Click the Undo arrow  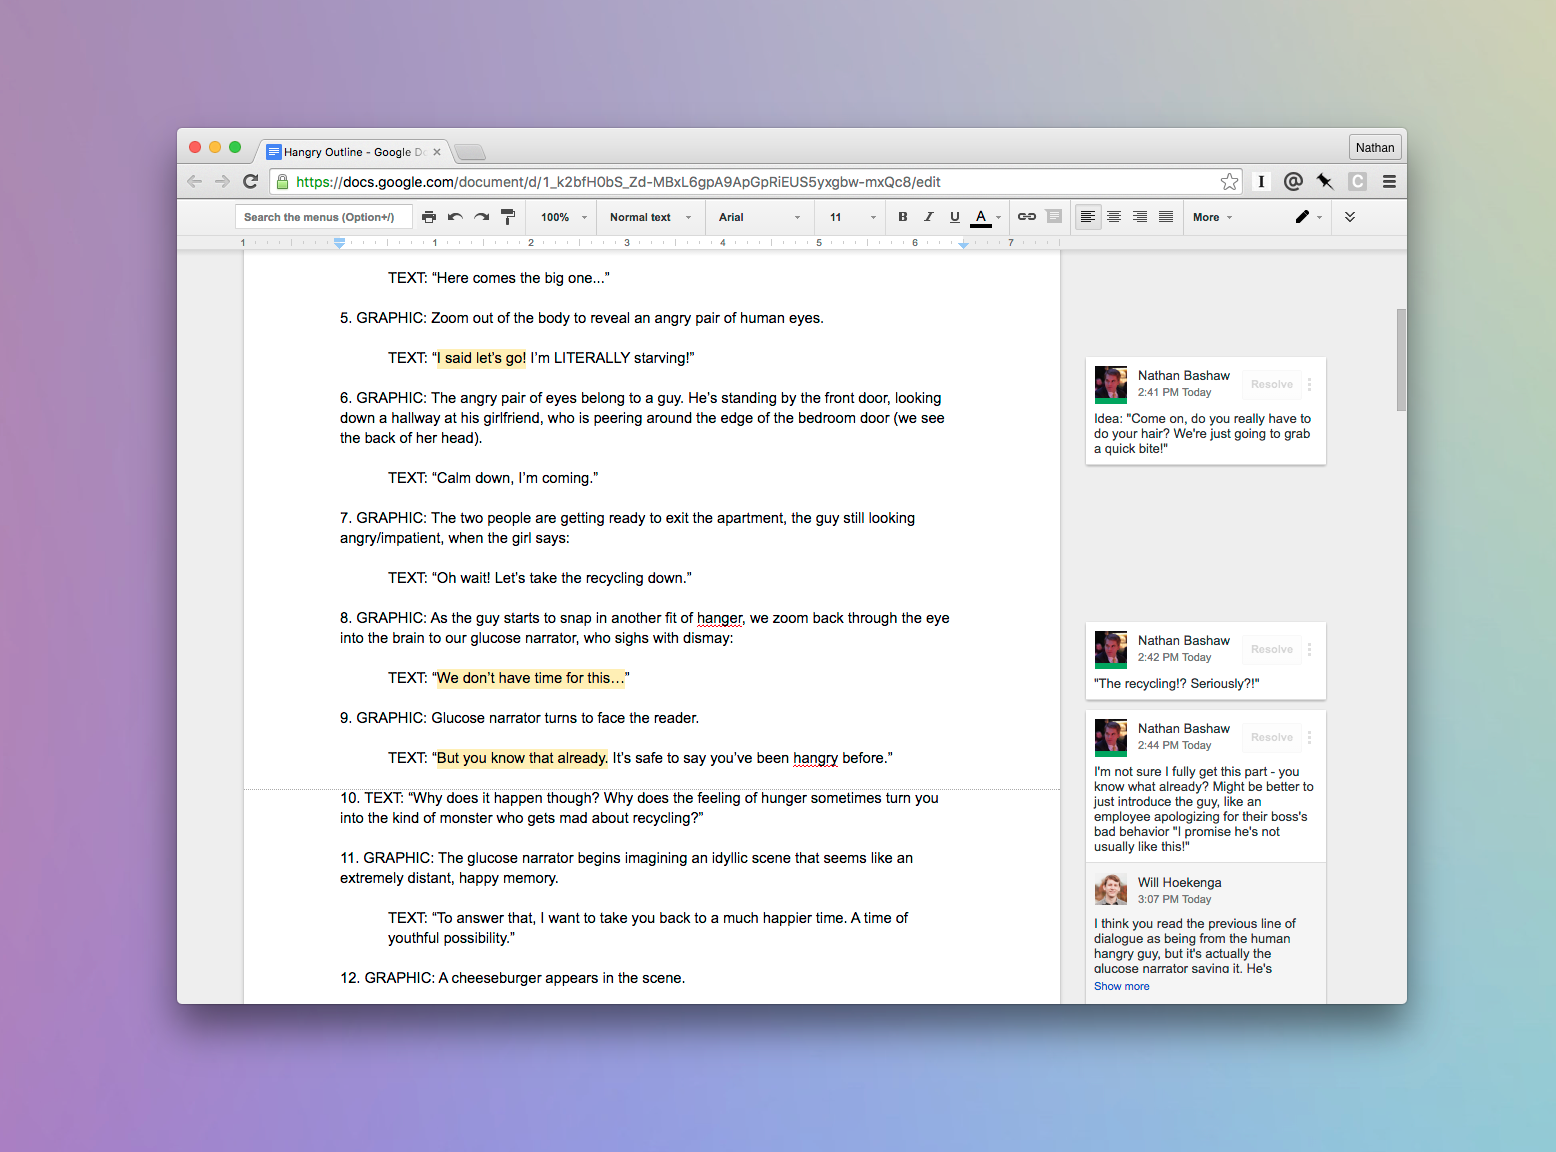click(x=455, y=217)
